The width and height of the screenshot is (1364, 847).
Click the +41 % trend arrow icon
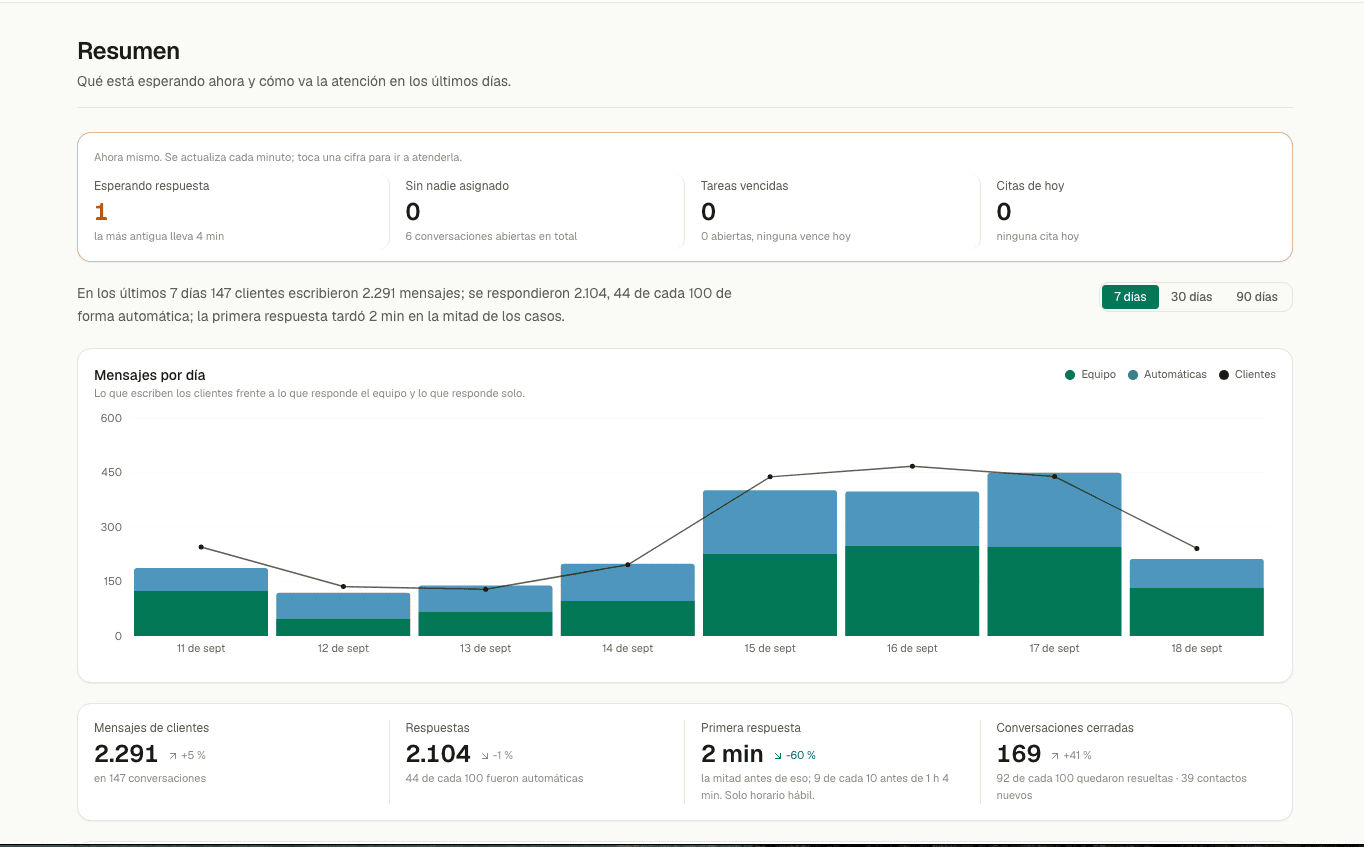pos(1055,756)
